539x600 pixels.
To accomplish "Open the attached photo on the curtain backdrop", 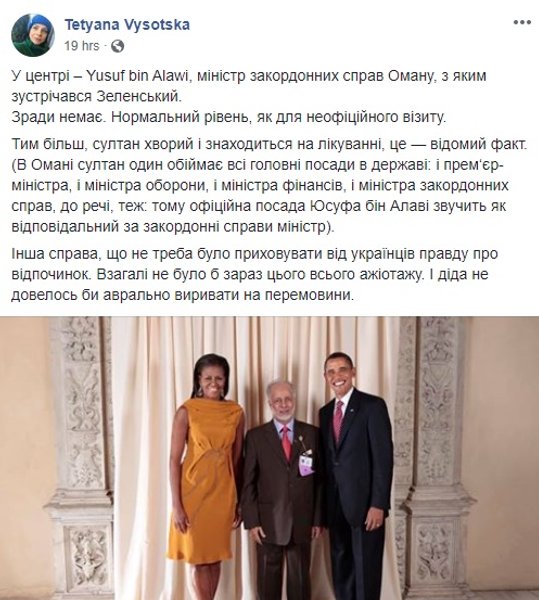I will [269, 458].
